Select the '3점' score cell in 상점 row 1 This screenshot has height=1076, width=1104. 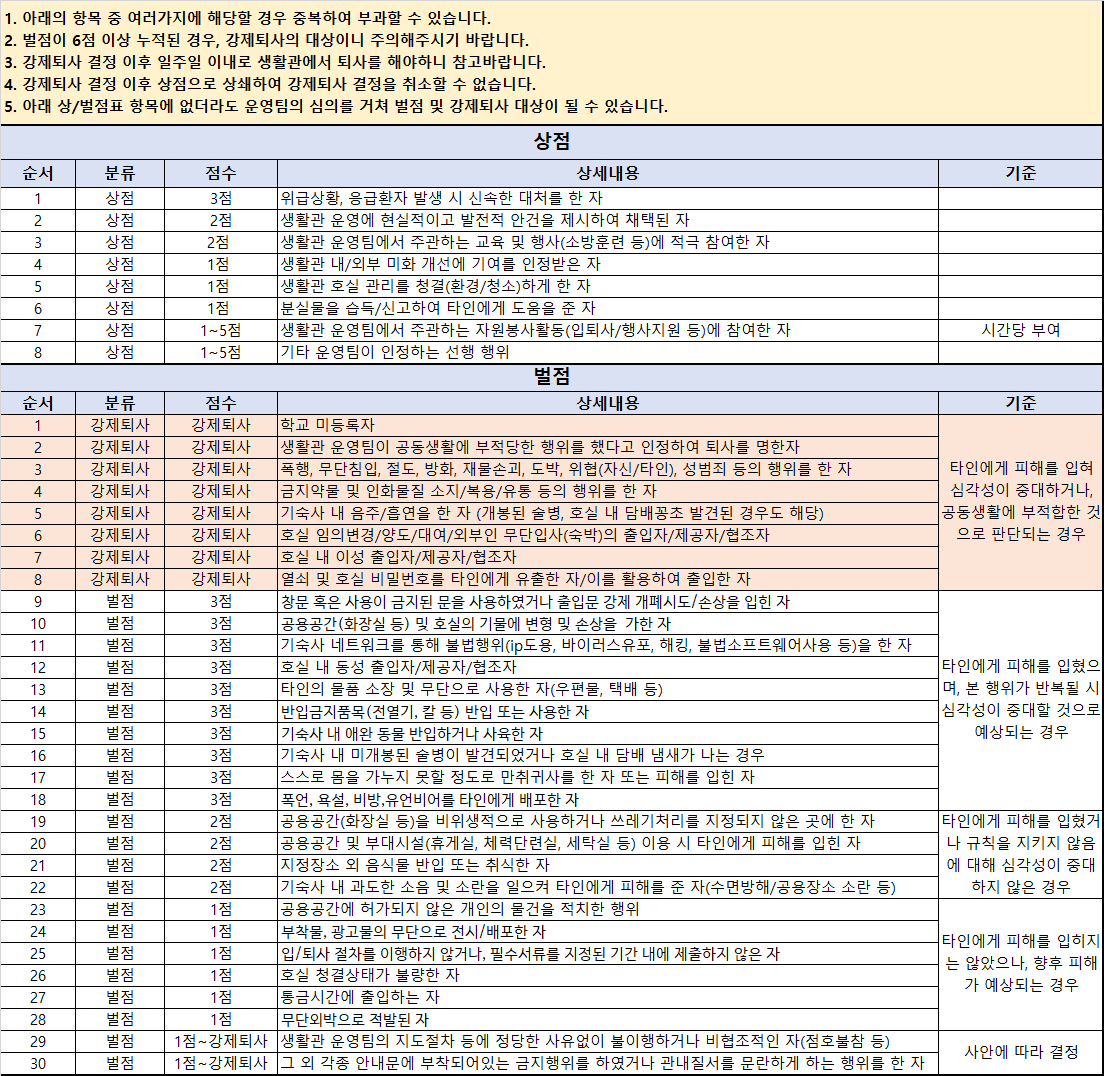pos(220,198)
